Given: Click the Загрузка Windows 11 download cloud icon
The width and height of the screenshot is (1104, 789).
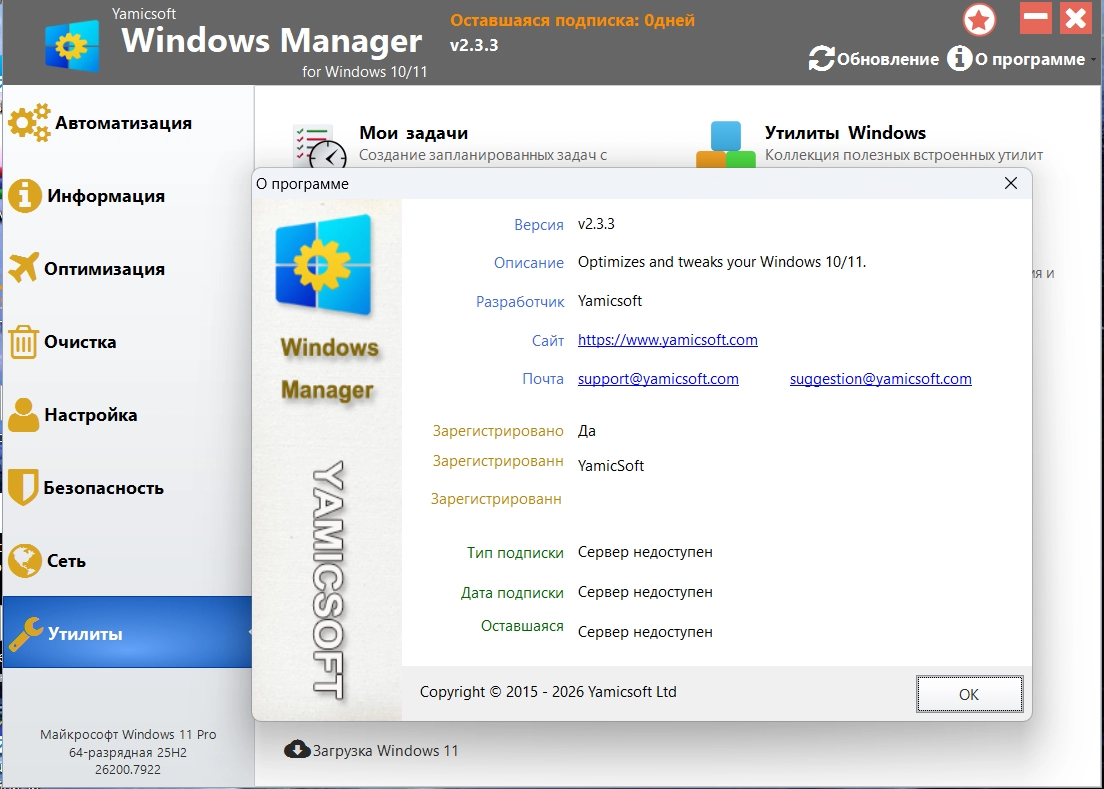Looking at the screenshot, I should click(x=297, y=749).
